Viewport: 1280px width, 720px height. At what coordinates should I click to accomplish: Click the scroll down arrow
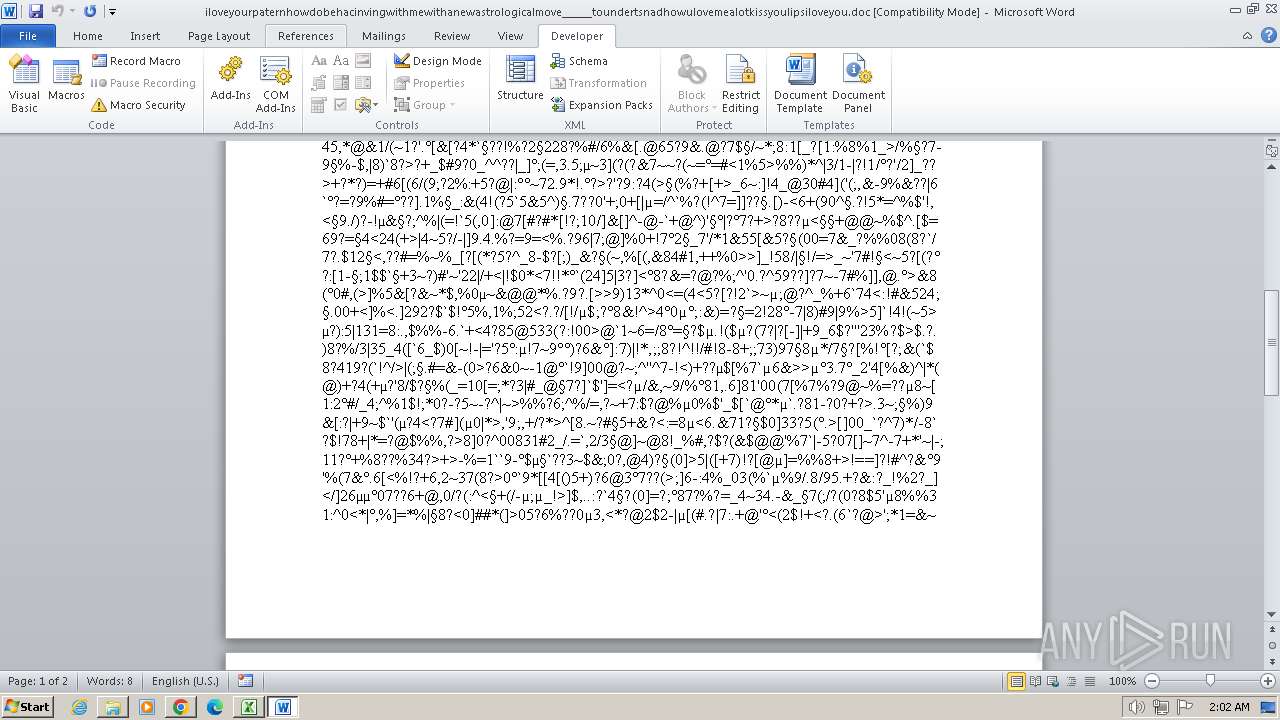click(1272, 615)
